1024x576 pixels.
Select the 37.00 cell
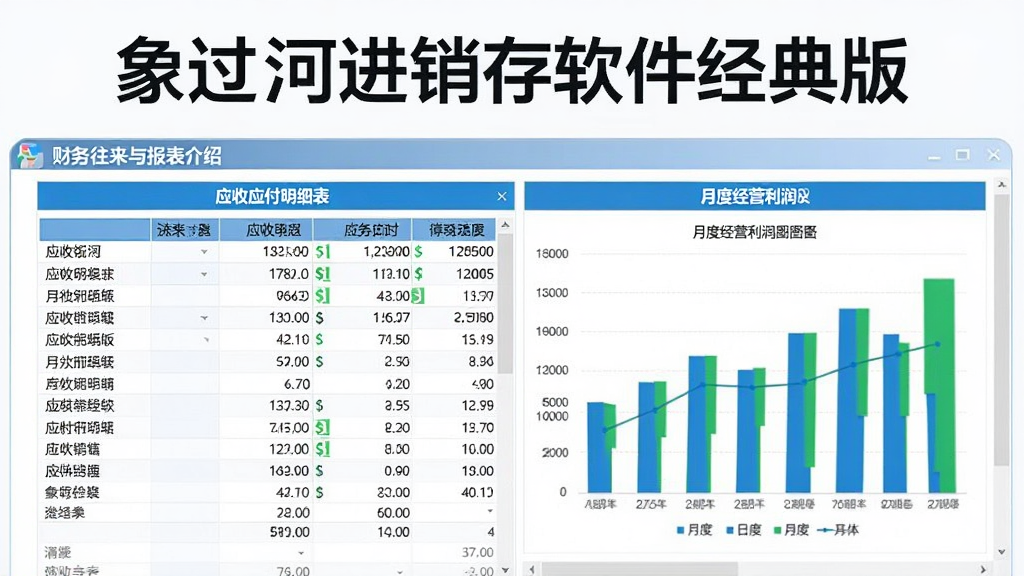(455, 552)
